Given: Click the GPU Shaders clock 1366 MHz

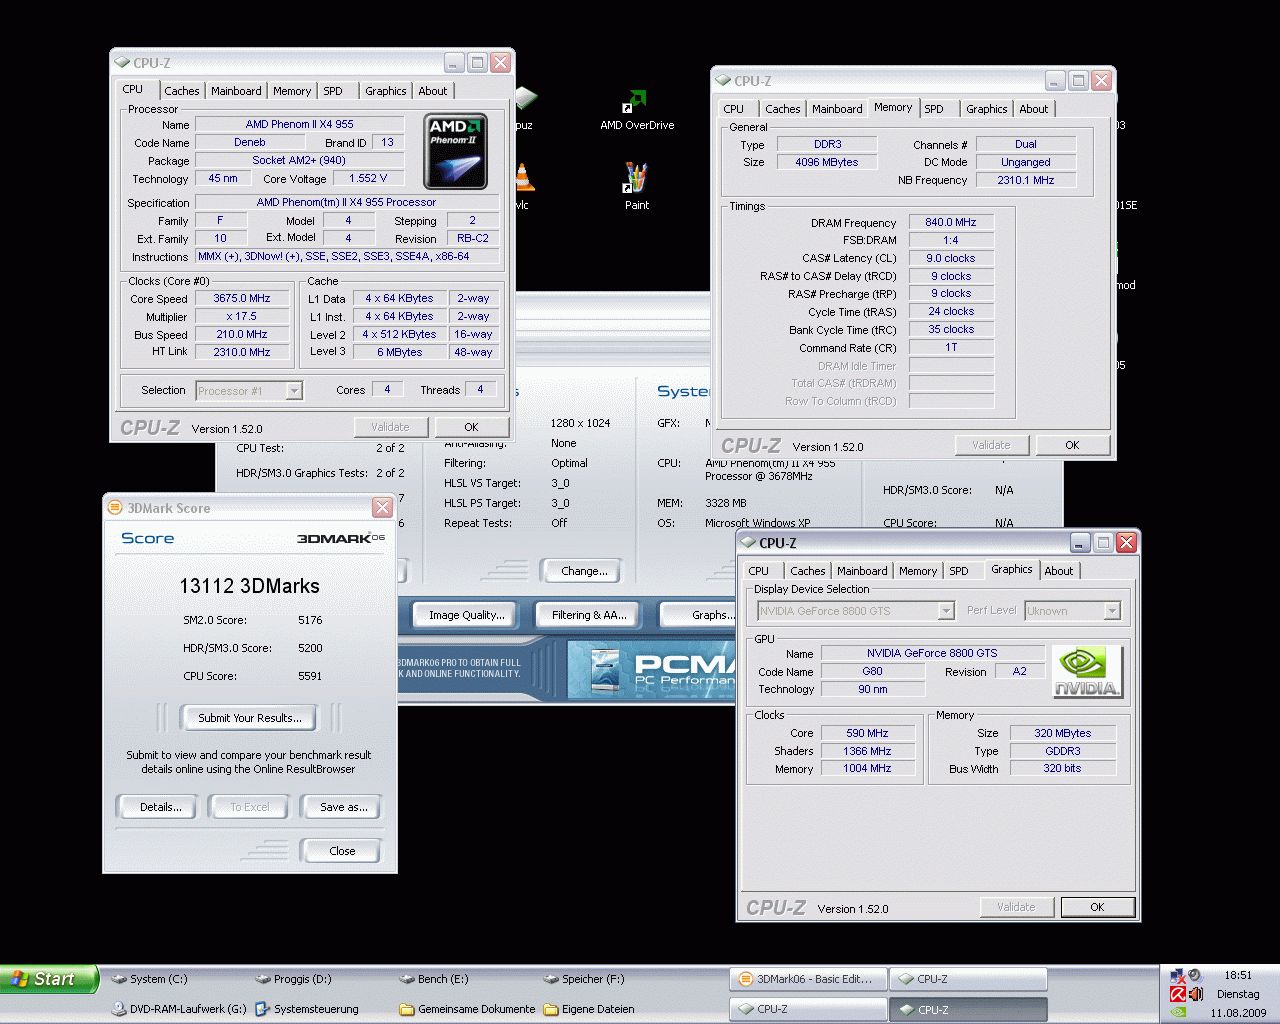Looking at the screenshot, I should point(868,751).
